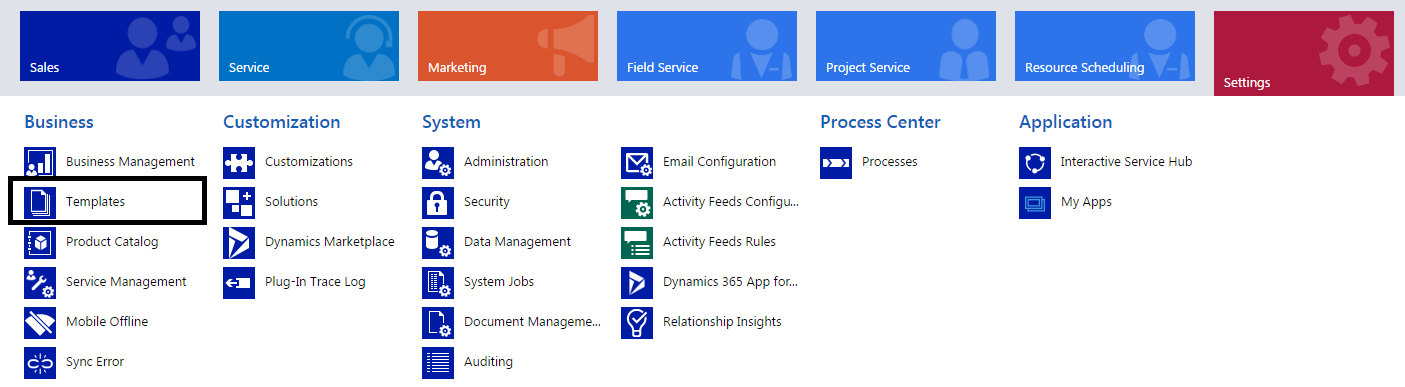Open the Plug-In Trace Log link
Image resolution: width=1405 pixels, height=387 pixels.
point(315,282)
